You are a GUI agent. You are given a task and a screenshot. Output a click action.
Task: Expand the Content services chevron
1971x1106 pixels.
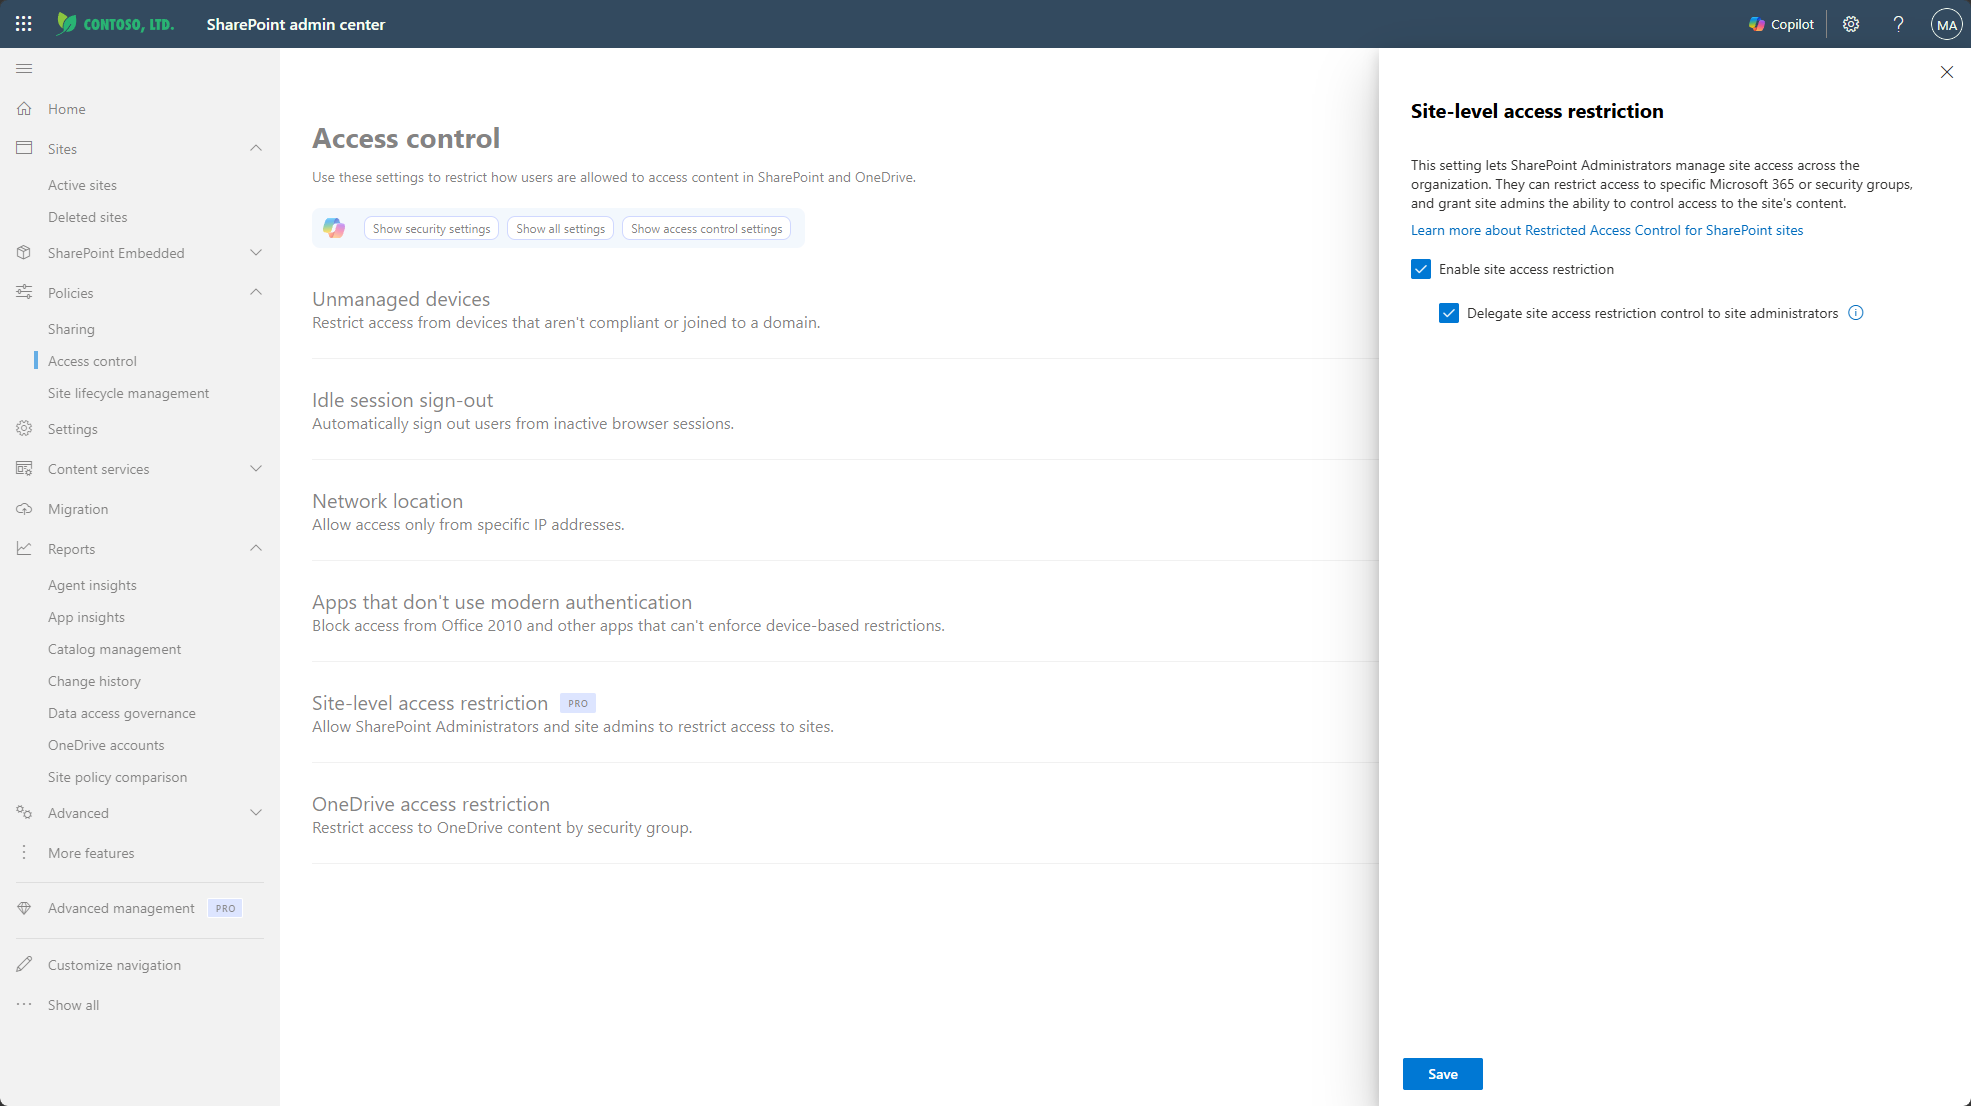[256, 469]
